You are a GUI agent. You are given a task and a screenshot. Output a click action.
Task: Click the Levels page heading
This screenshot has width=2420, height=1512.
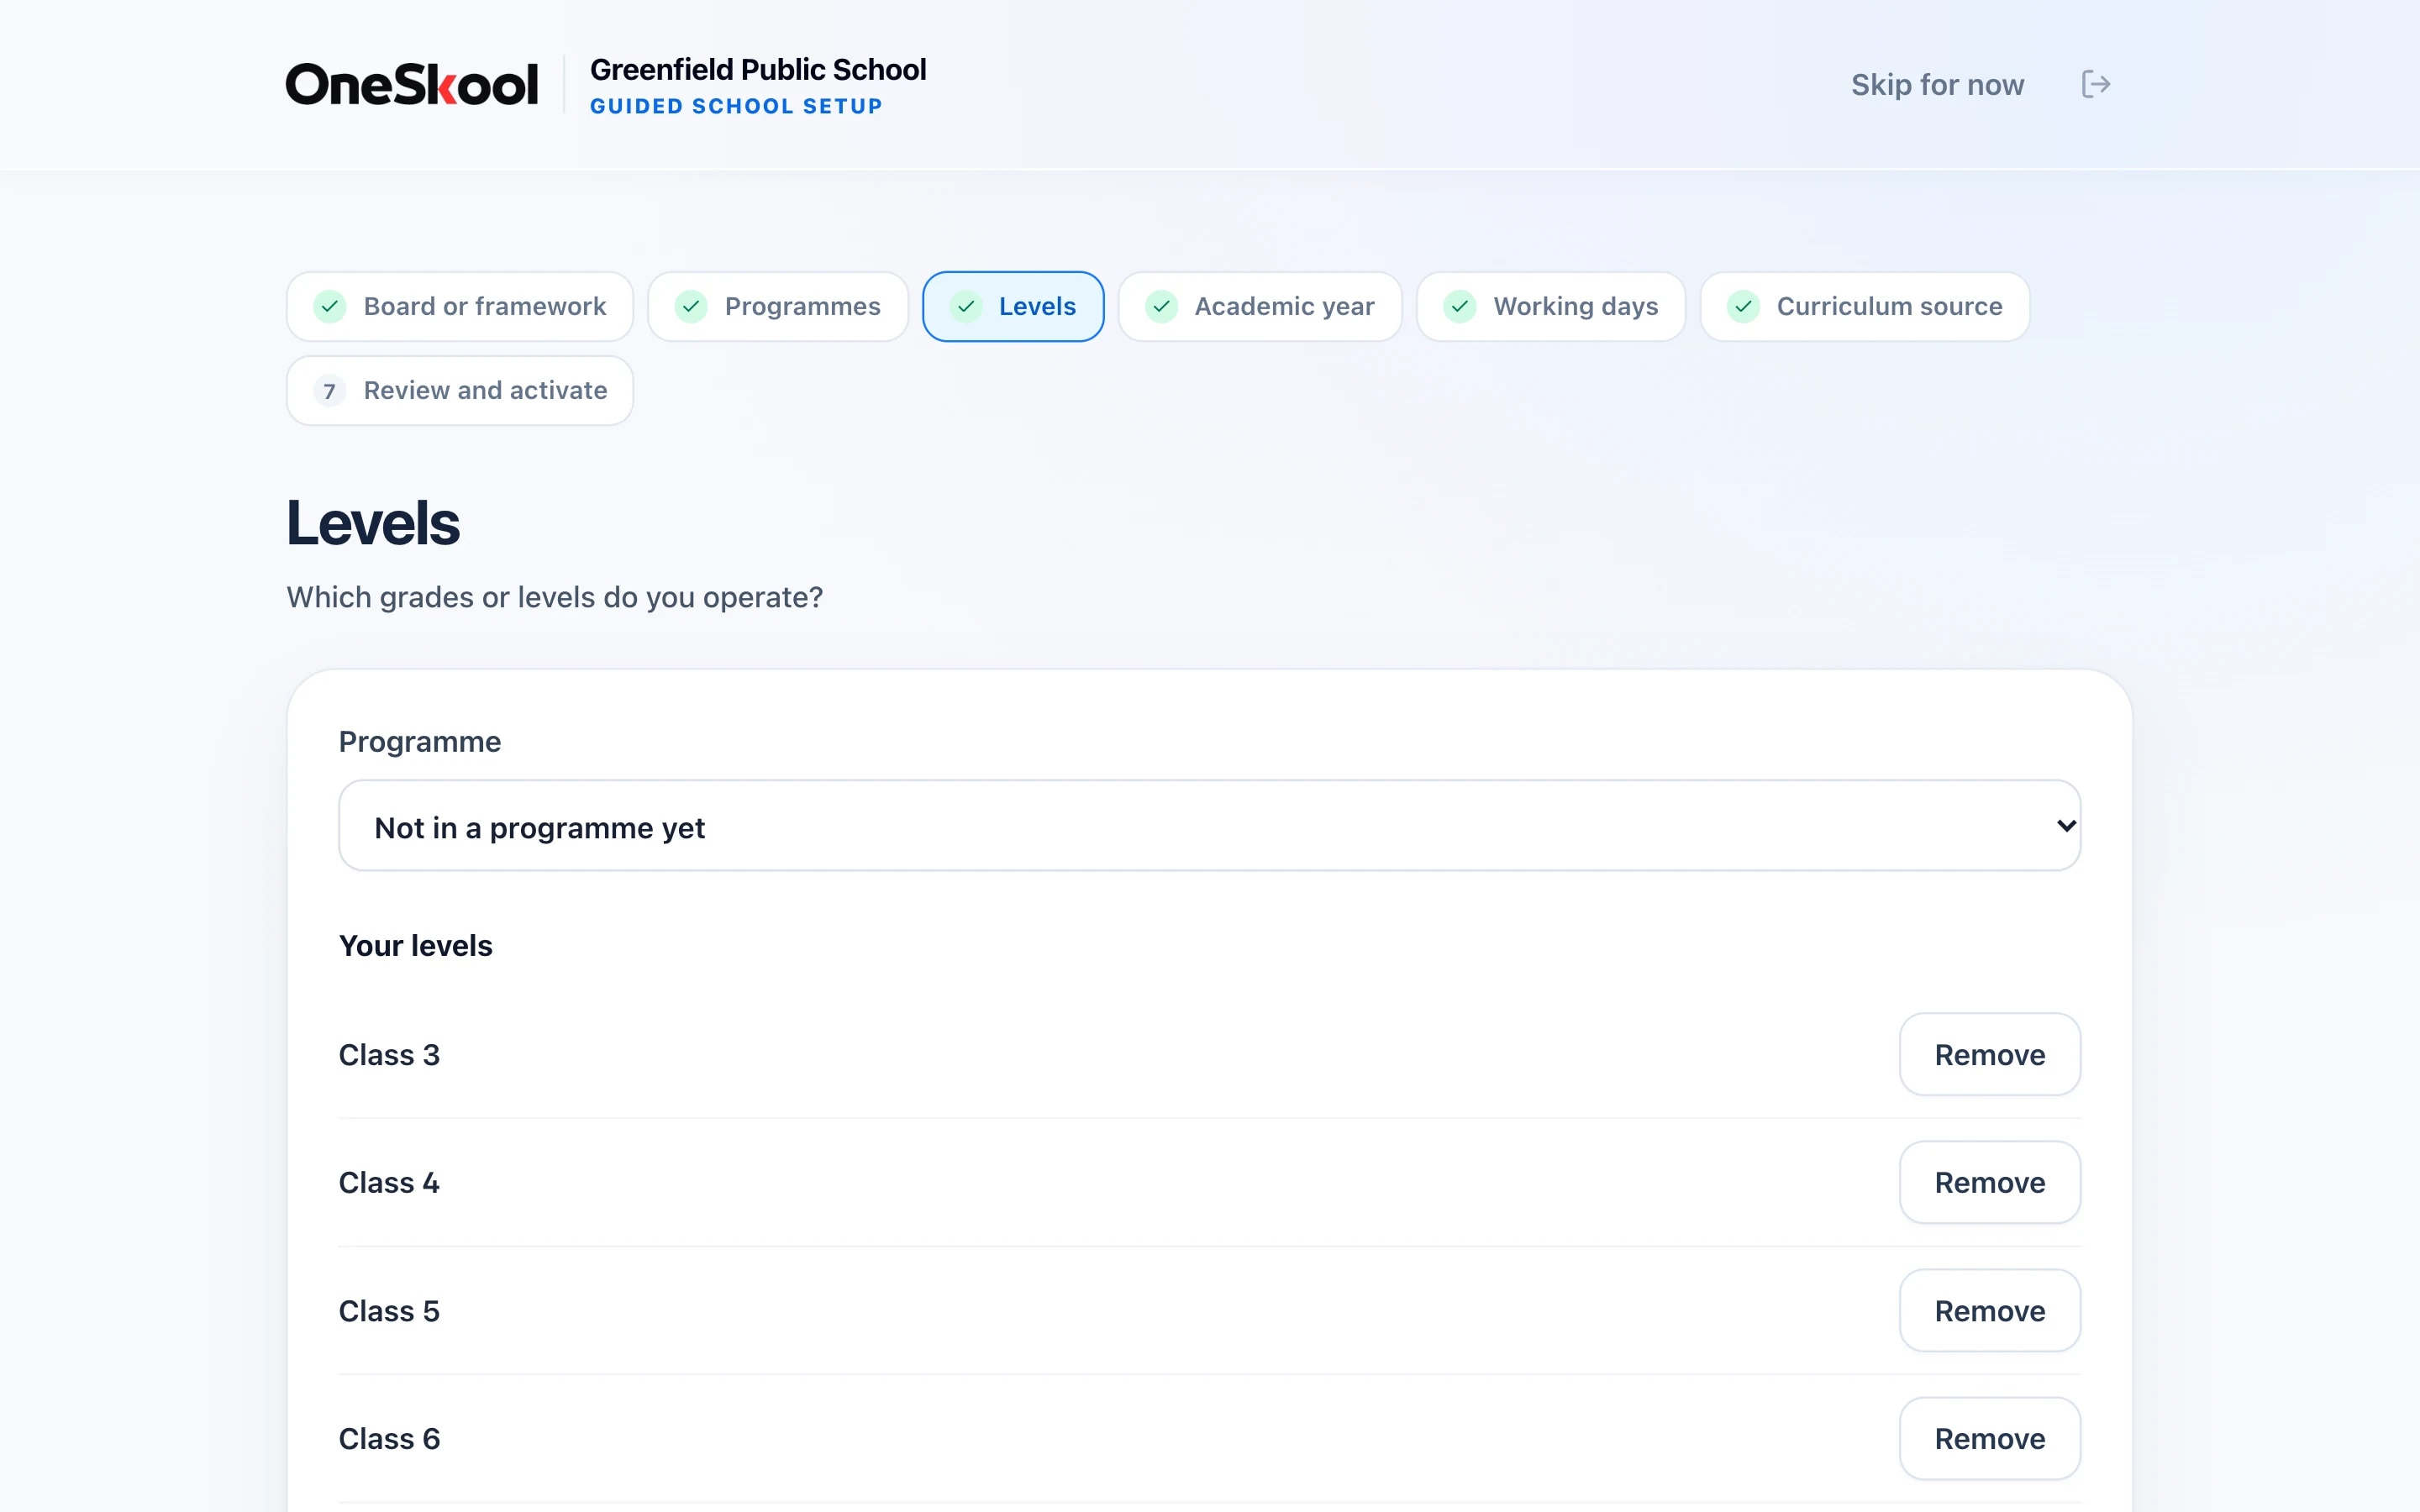pyautogui.click(x=373, y=522)
